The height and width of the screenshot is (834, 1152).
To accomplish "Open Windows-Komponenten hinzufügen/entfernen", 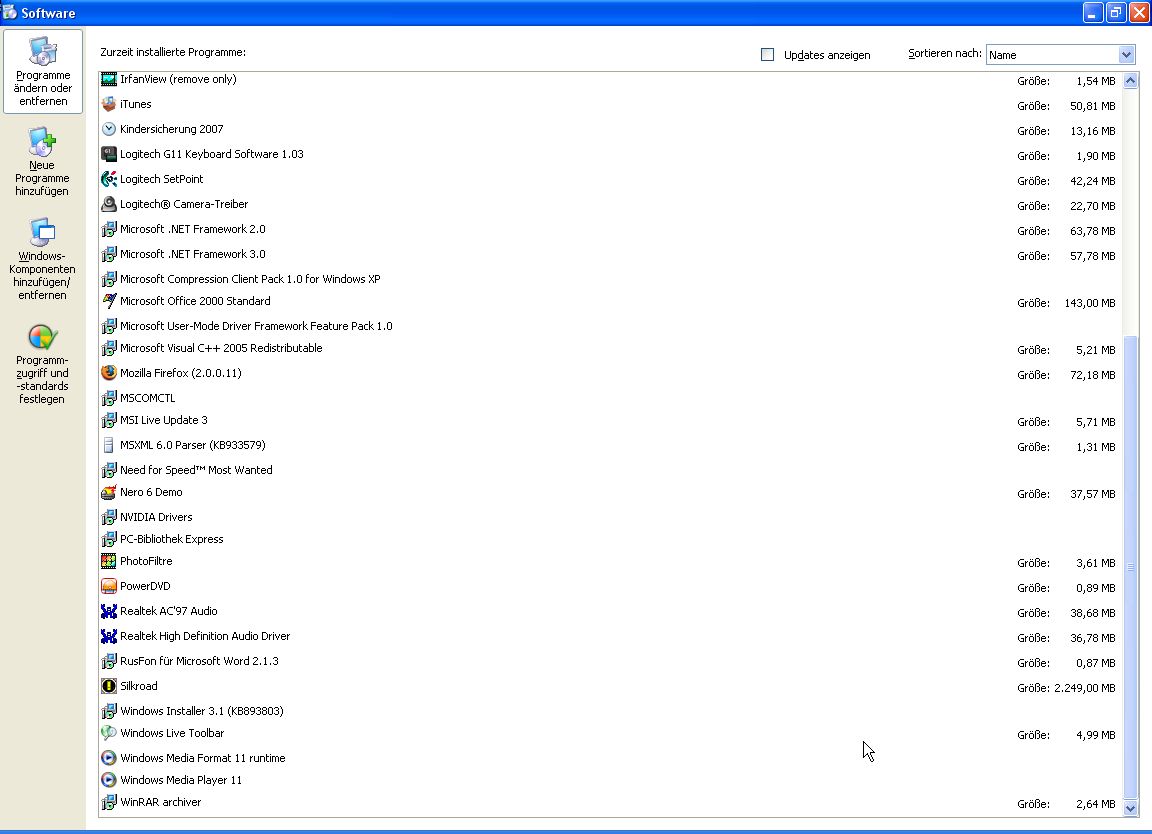I will tap(43, 259).
